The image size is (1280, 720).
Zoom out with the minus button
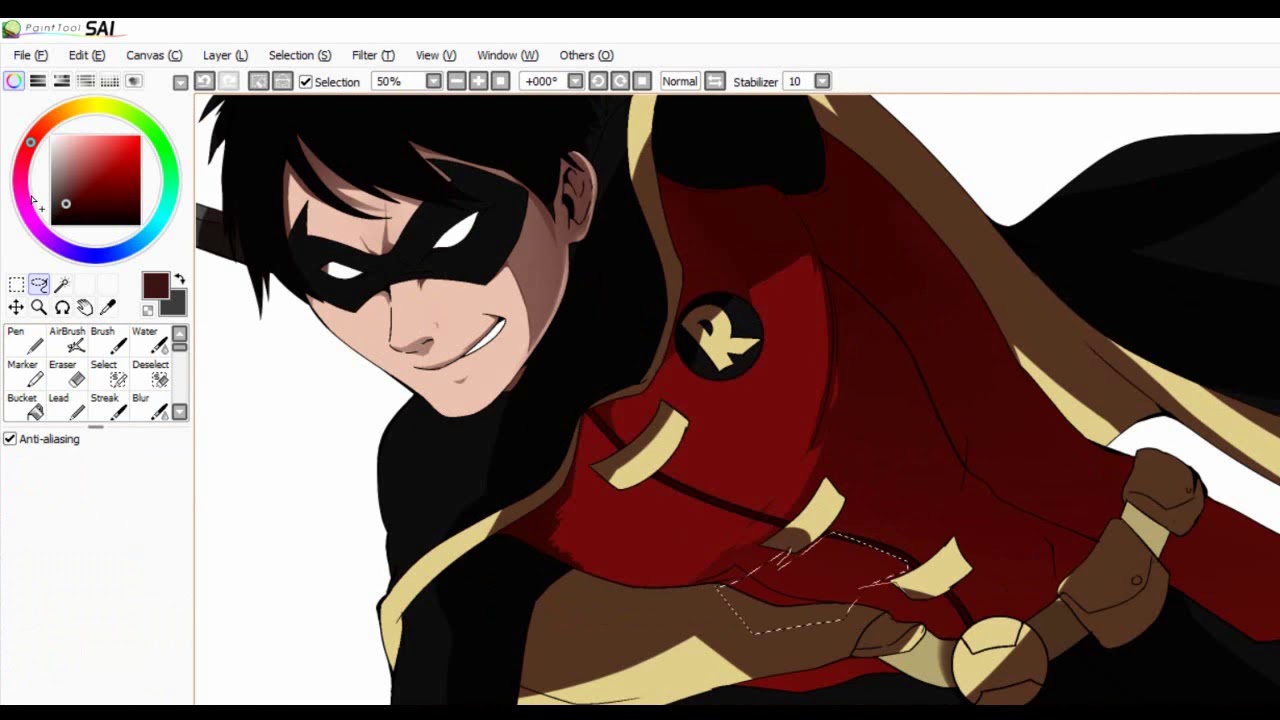pos(457,81)
